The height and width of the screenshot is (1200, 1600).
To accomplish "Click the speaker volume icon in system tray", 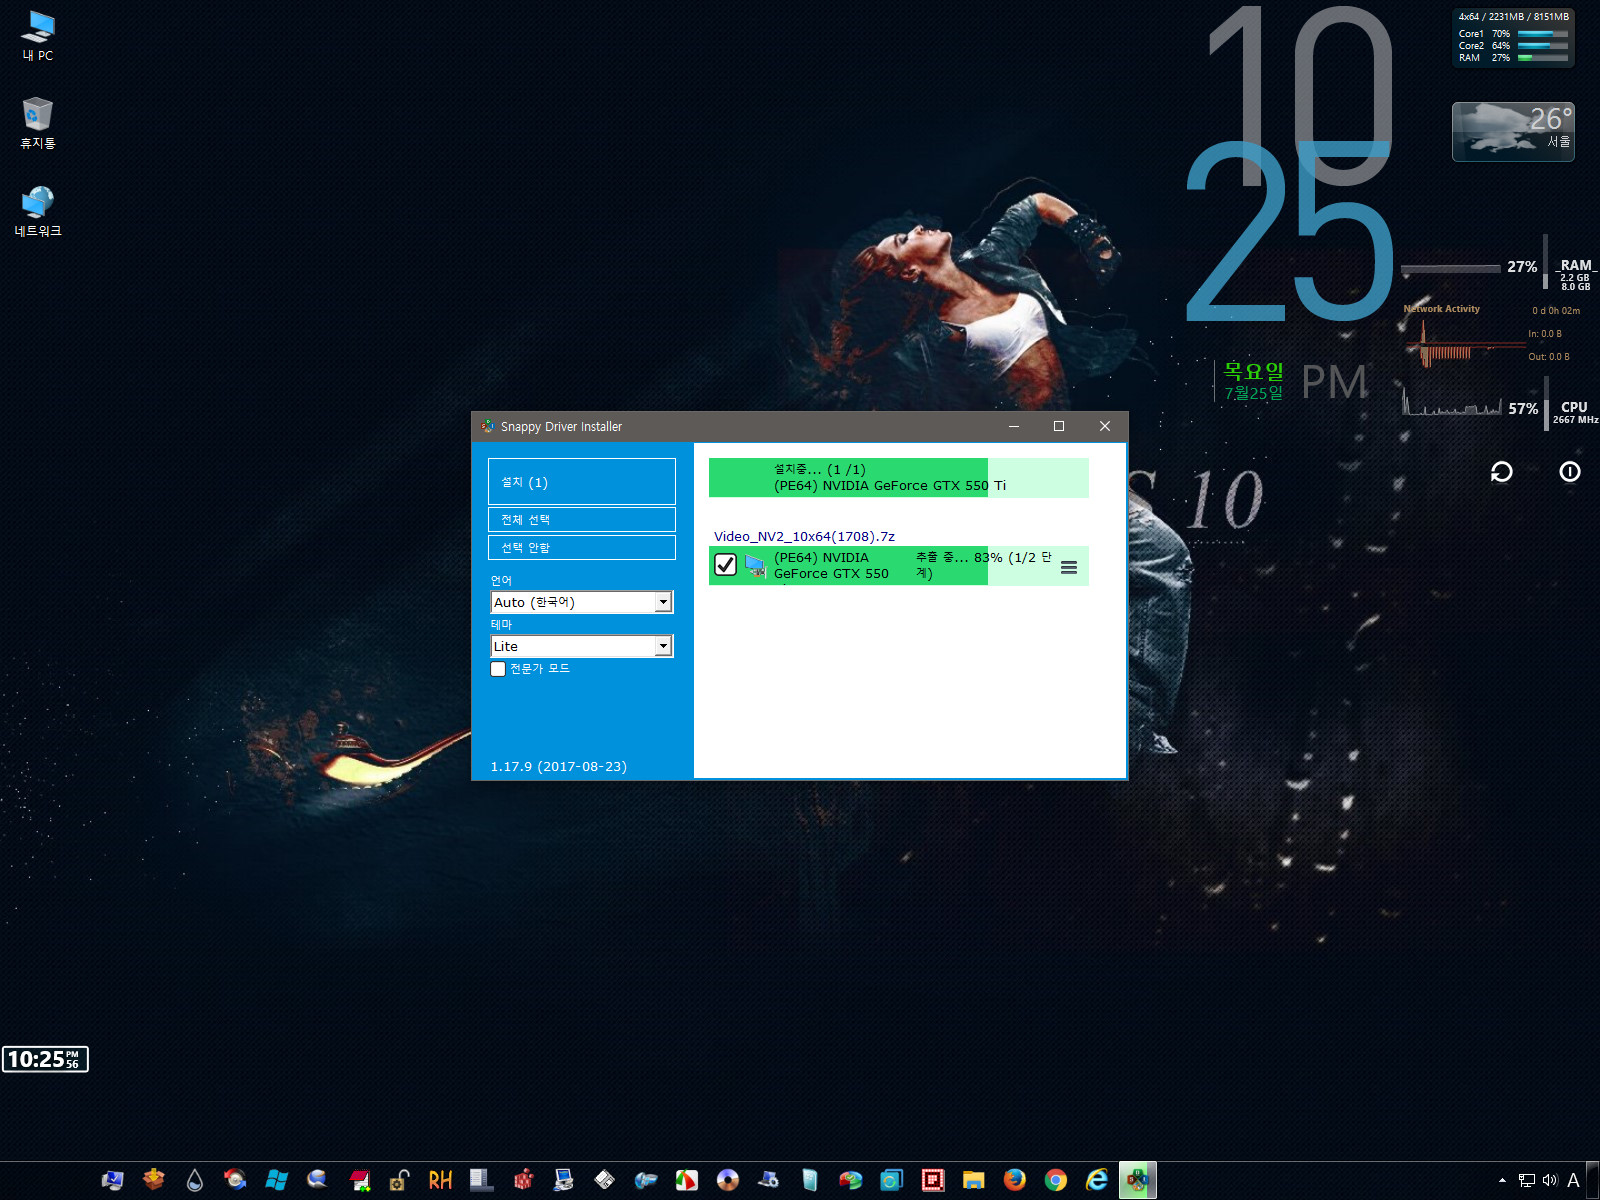I will [x=1550, y=1180].
